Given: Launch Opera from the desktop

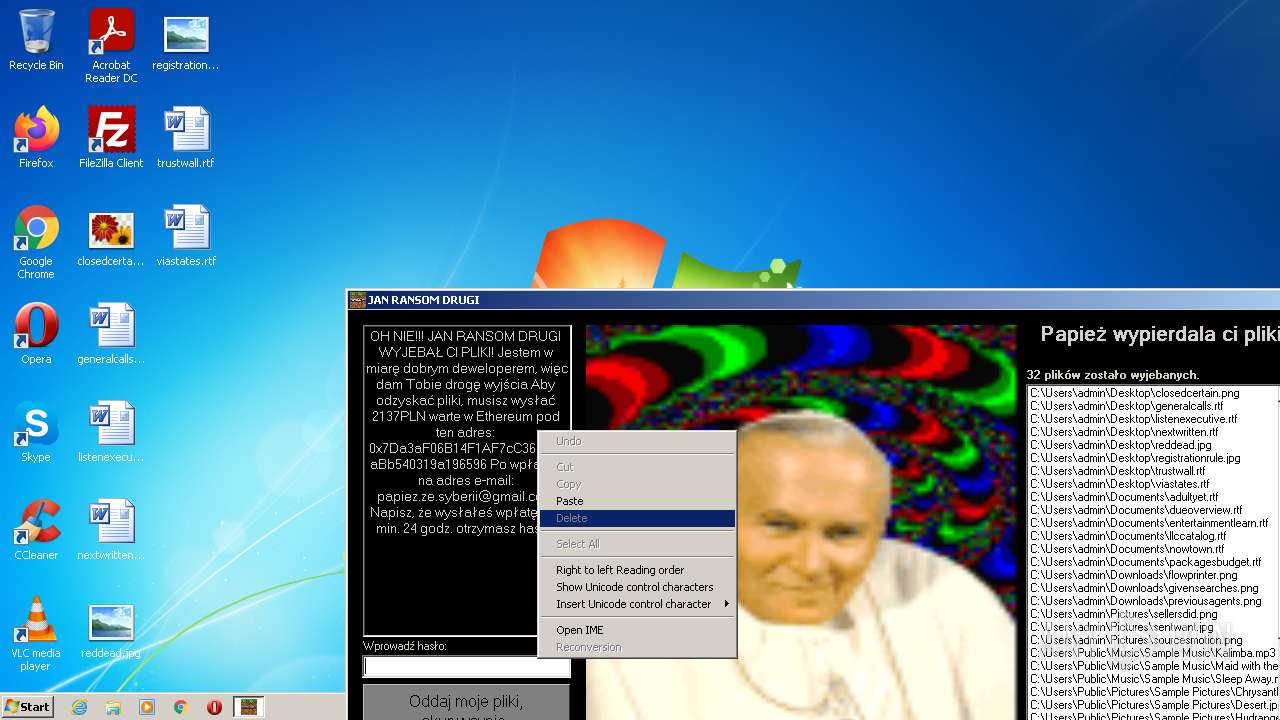Looking at the screenshot, I should coord(36,335).
